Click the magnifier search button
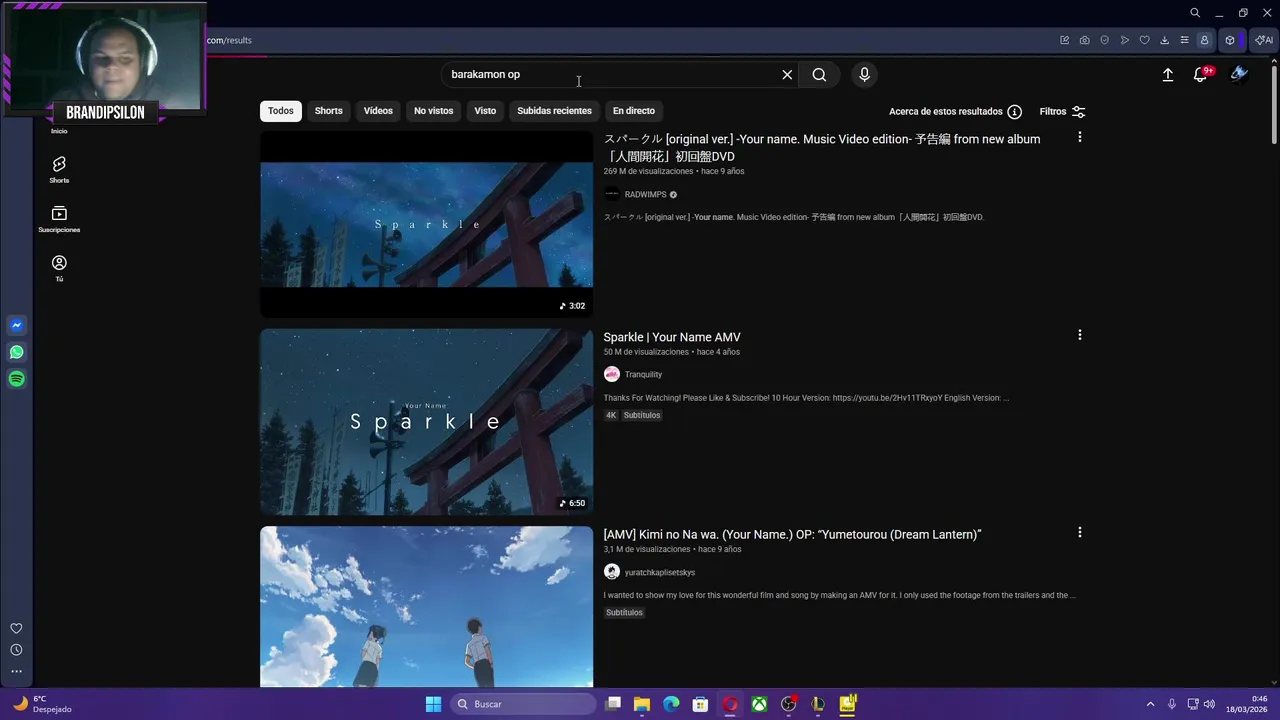This screenshot has width=1280, height=720. [819, 75]
